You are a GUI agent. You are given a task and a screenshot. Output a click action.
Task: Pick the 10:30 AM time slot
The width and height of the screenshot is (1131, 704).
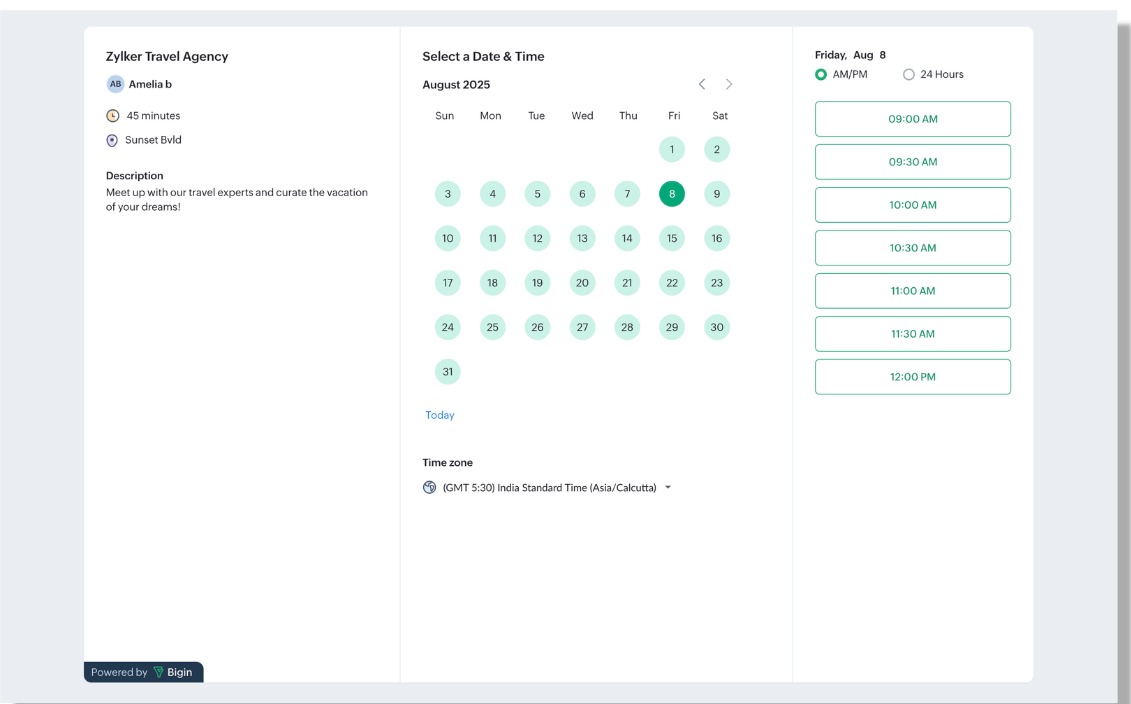(x=912, y=248)
